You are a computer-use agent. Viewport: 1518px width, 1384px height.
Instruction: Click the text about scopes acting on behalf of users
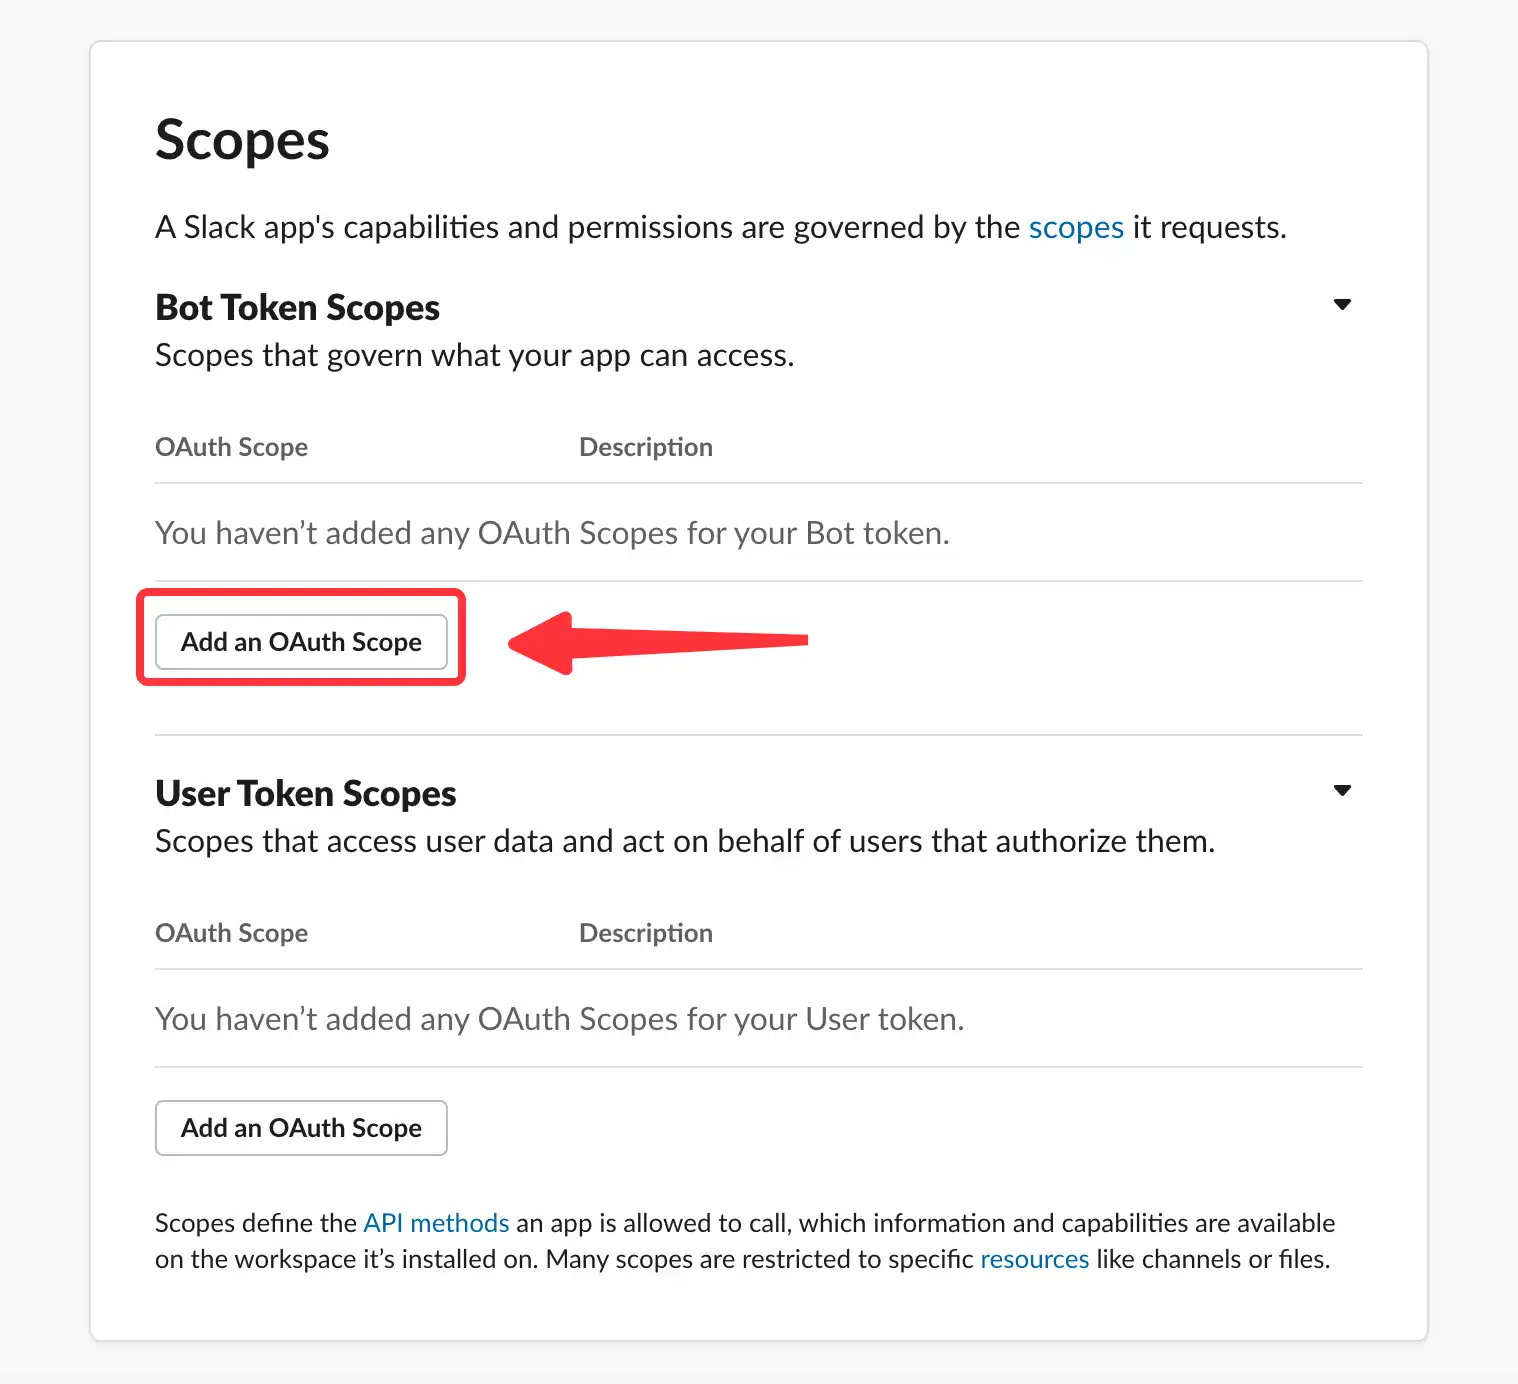click(685, 842)
